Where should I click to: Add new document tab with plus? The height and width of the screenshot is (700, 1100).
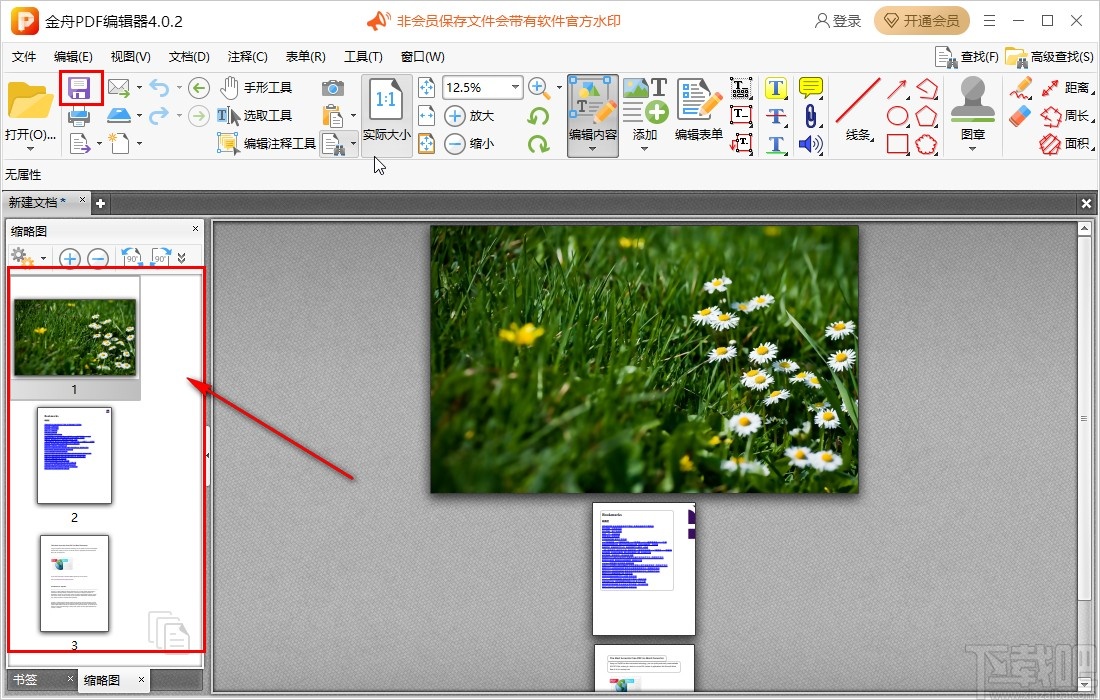coord(100,203)
